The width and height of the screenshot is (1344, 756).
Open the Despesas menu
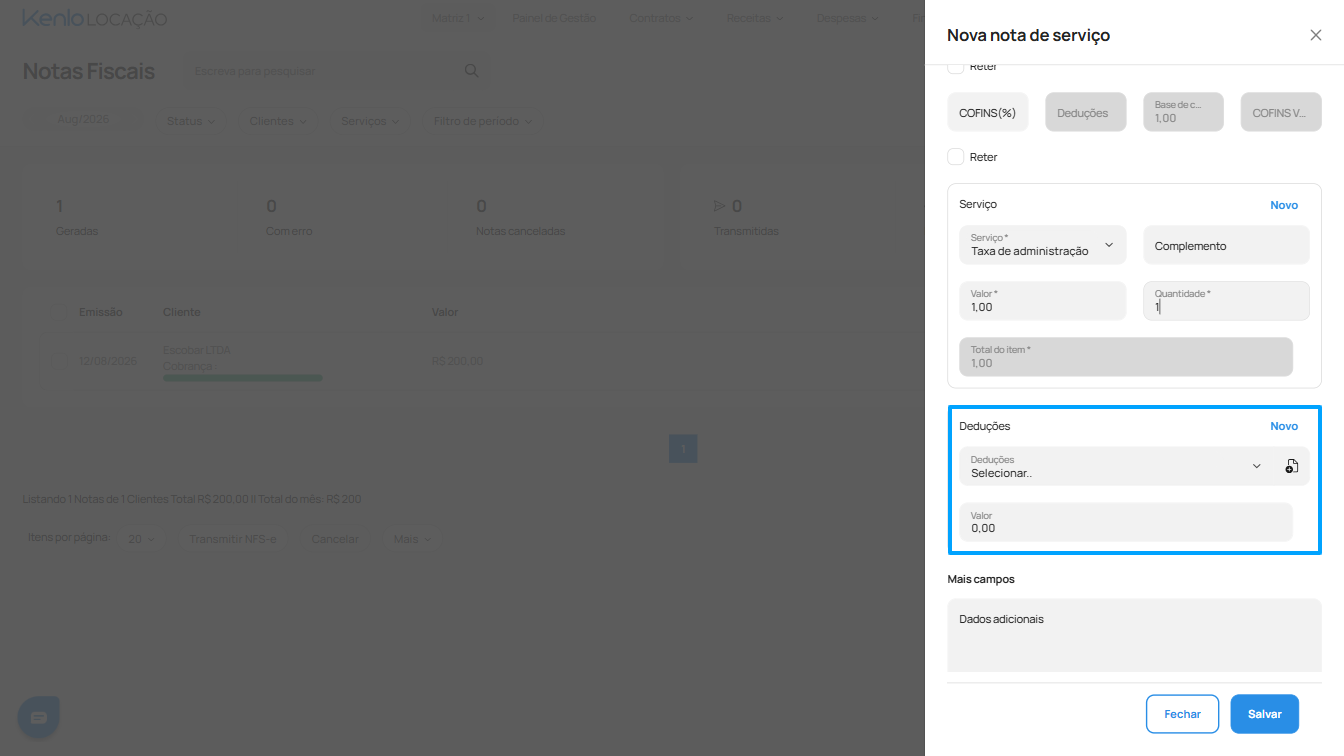[x=848, y=18]
